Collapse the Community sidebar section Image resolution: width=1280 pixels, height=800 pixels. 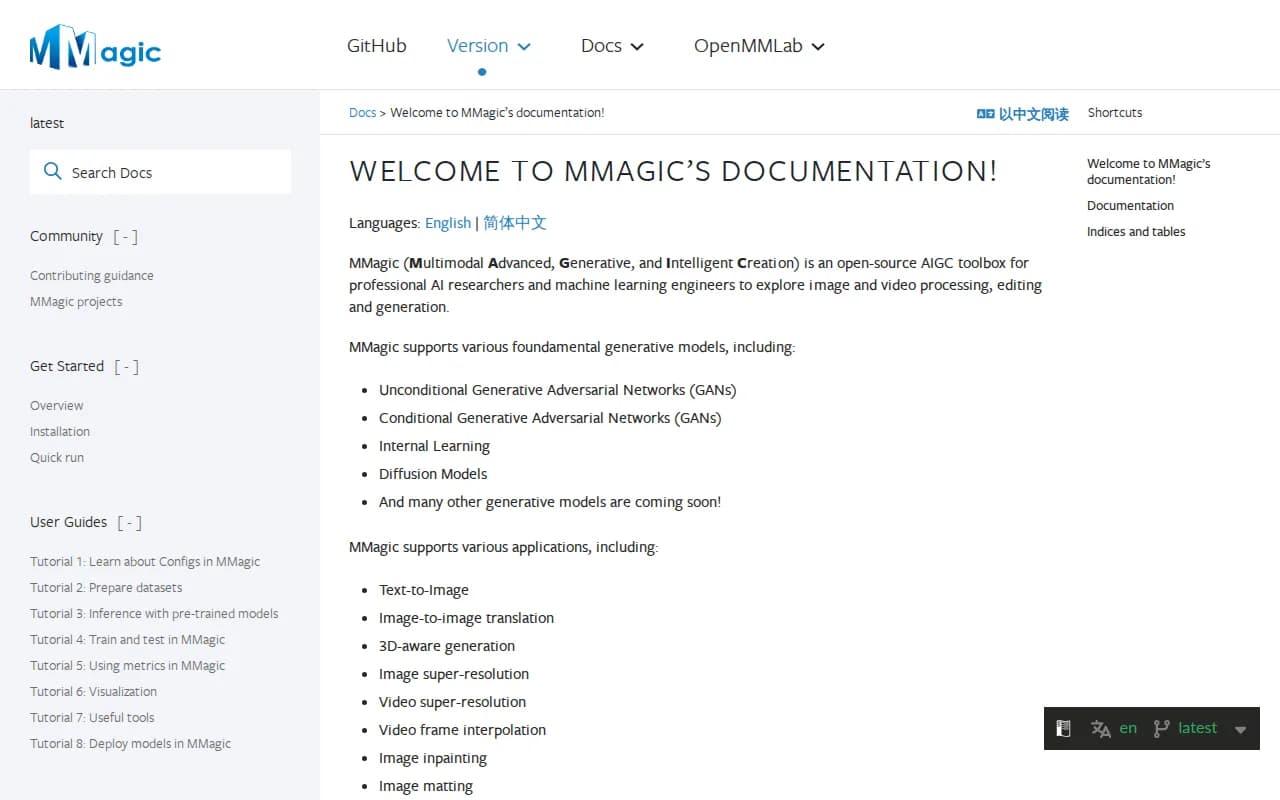125,237
